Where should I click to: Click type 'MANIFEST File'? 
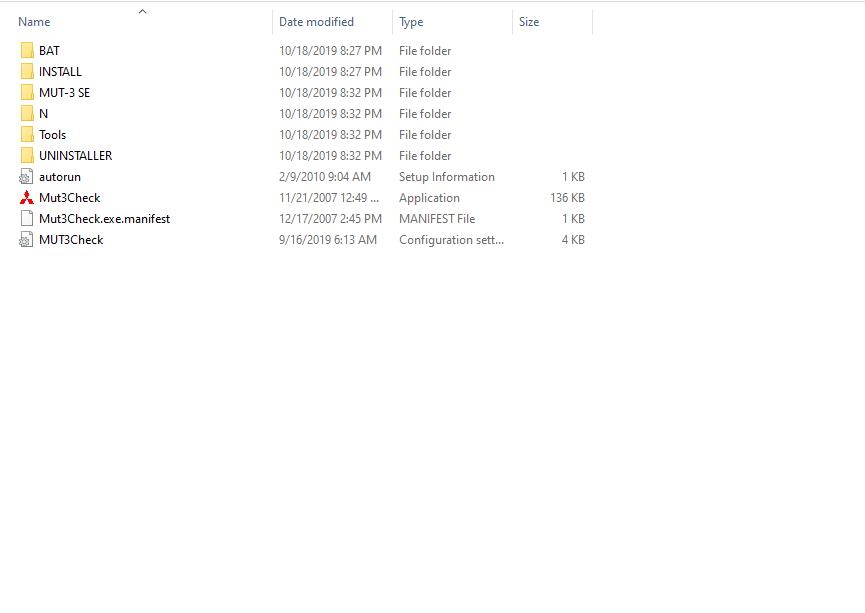pyautogui.click(x=437, y=218)
